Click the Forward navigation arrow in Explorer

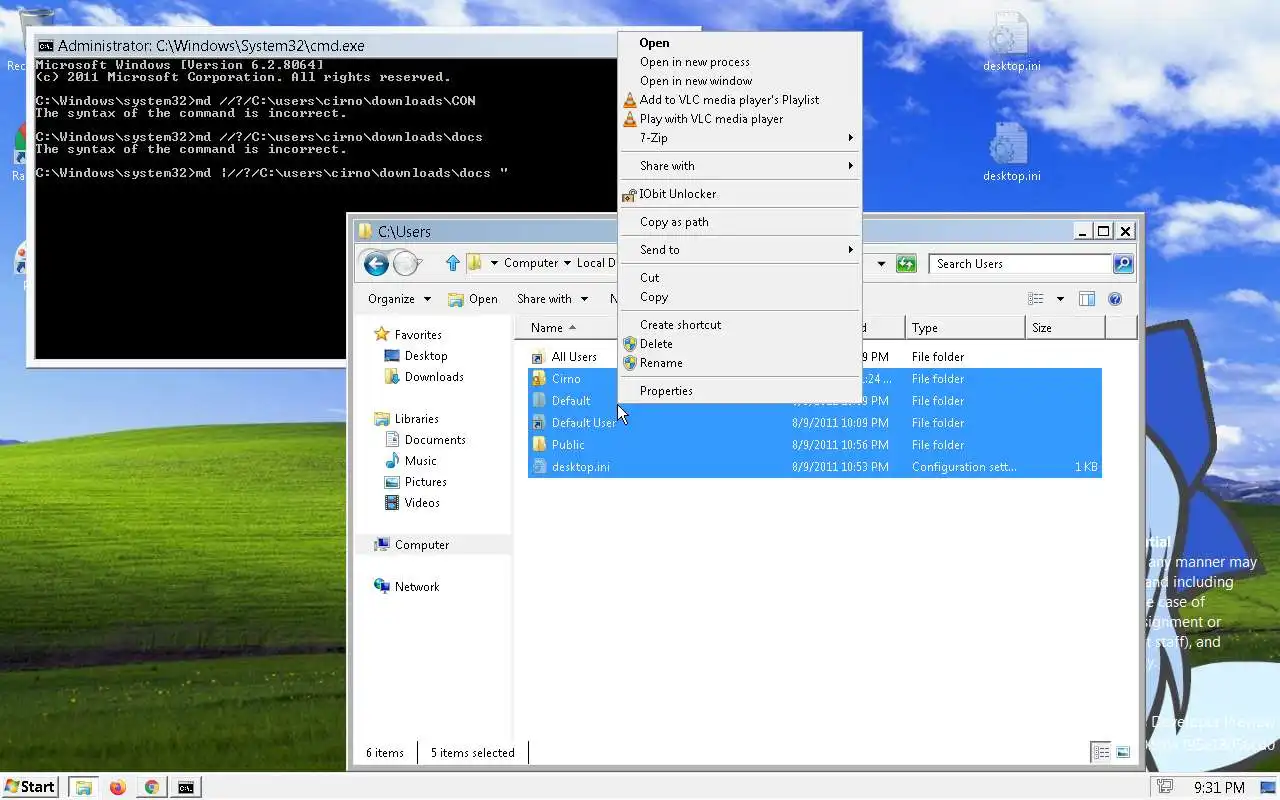point(405,264)
